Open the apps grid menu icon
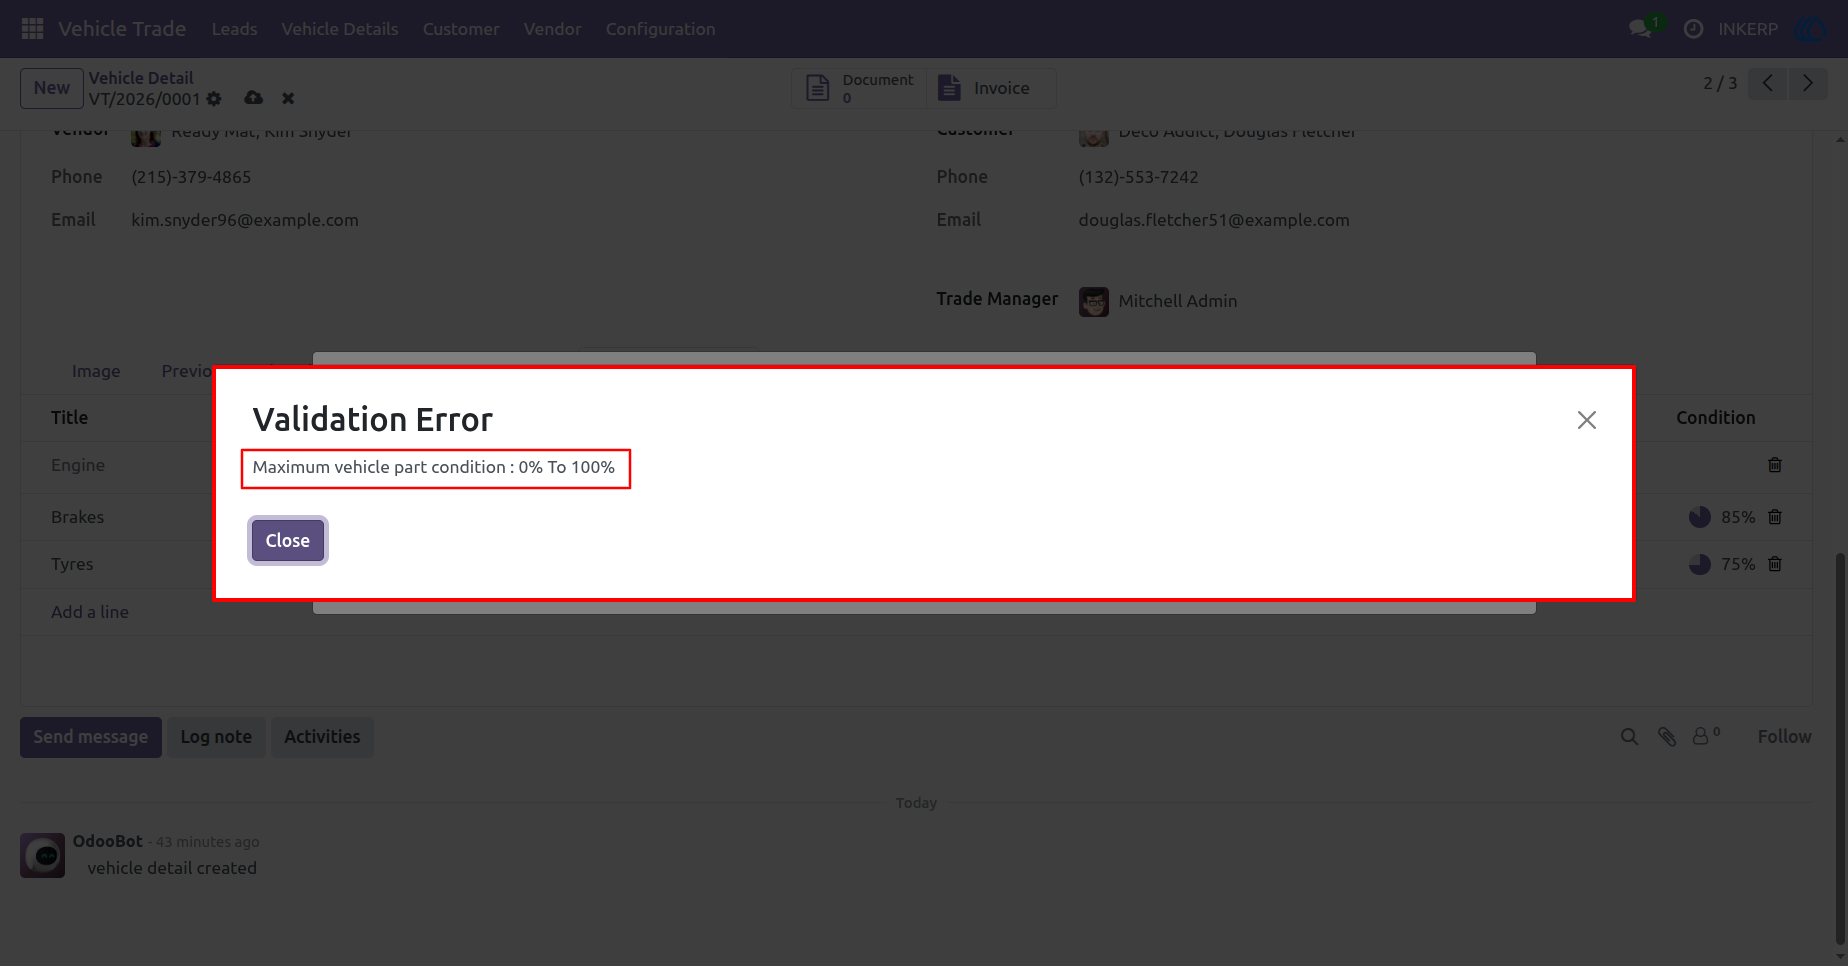Image resolution: width=1848 pixels, height=966 pixels. point(32,29)
